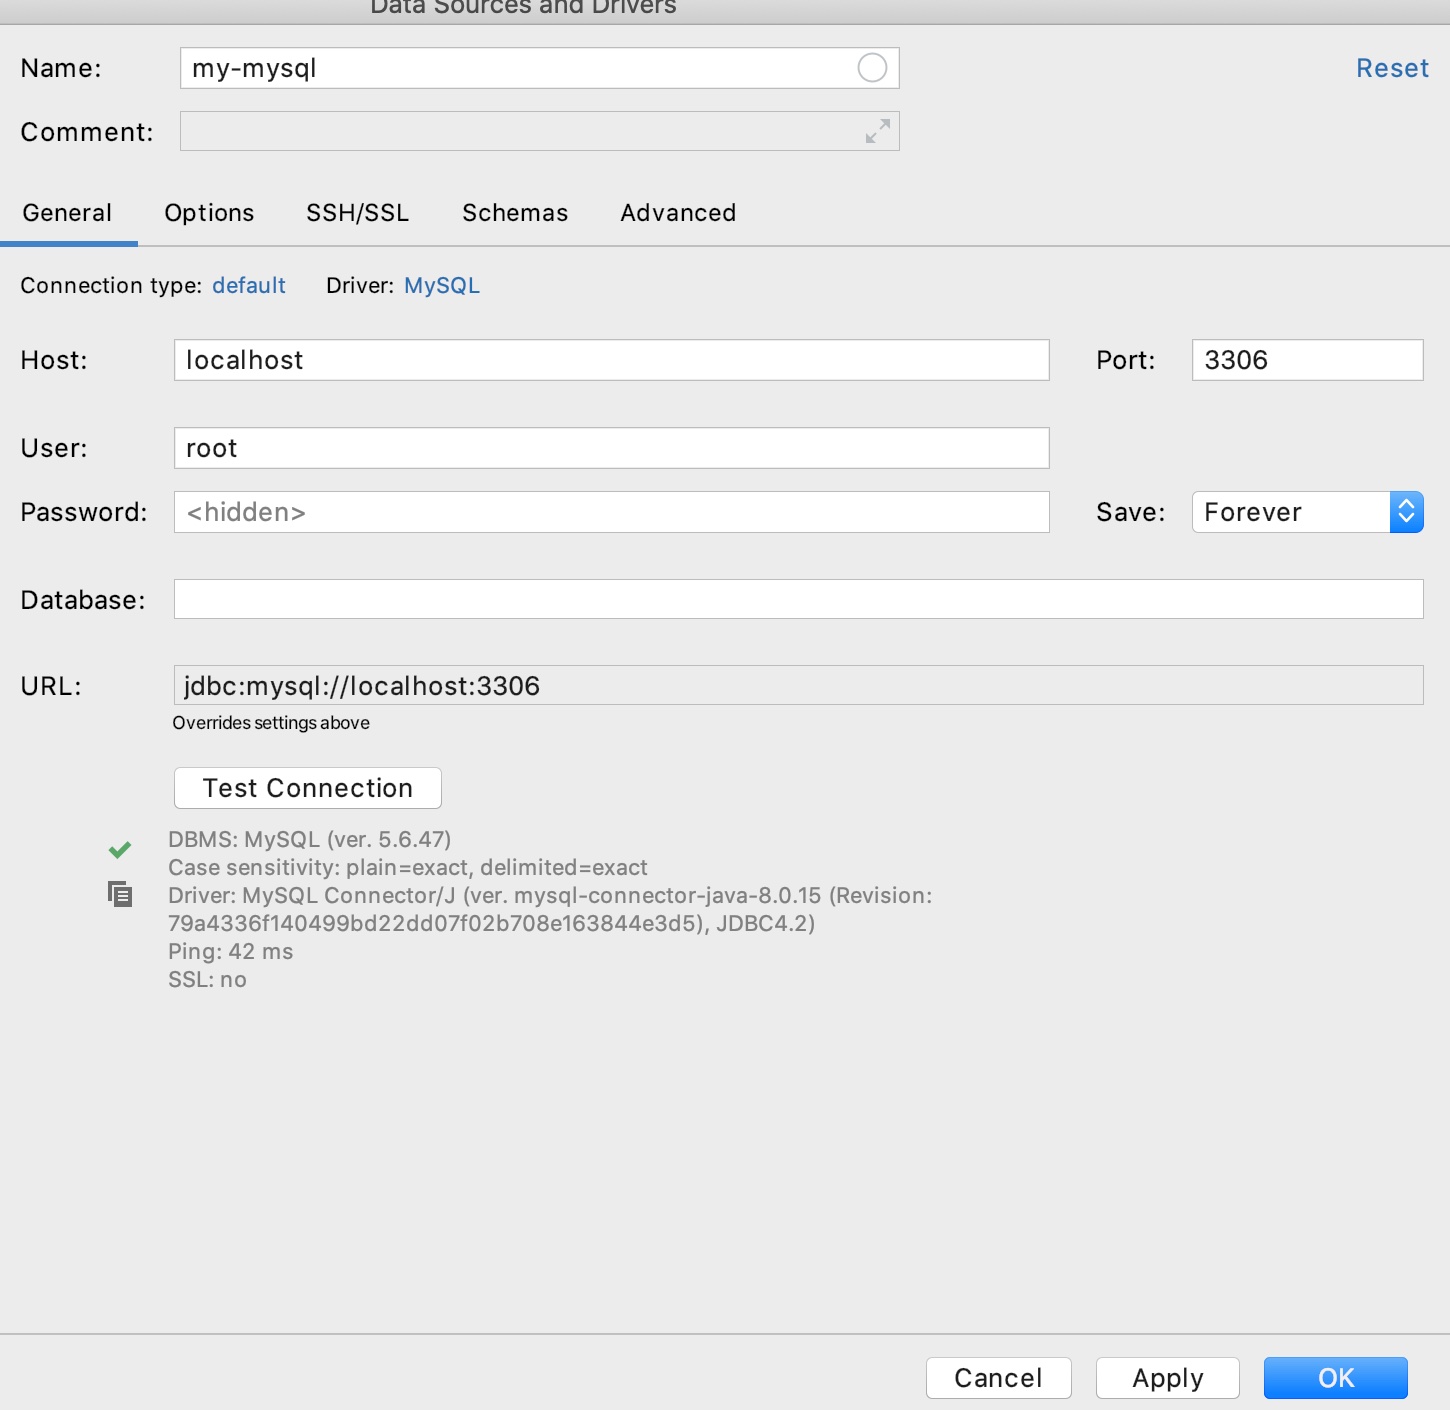Expand the Comment field using the arrows icon
Image resolution: width=1450 pixels, height=1410 pixels.
click(x=878, y=131)
